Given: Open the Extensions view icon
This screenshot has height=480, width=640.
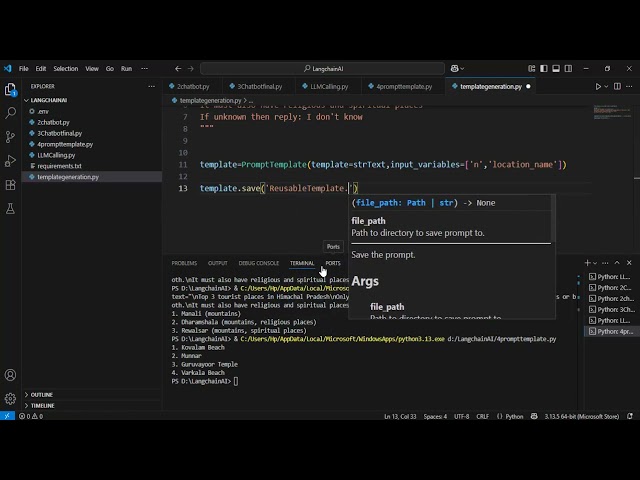Looking at the screenshot, I should pos(10,185).
